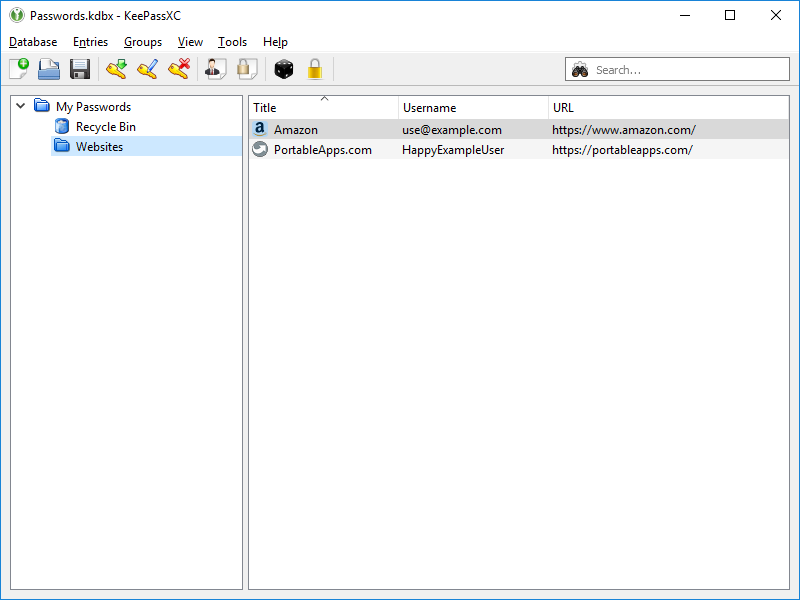Open the Tools menu
Image resolution: width=800 pixels, height=600 pixels.
232,42
